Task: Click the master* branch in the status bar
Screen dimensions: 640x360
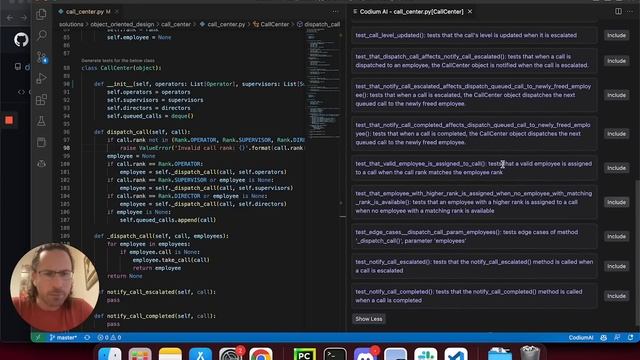Action: [63, 338]
